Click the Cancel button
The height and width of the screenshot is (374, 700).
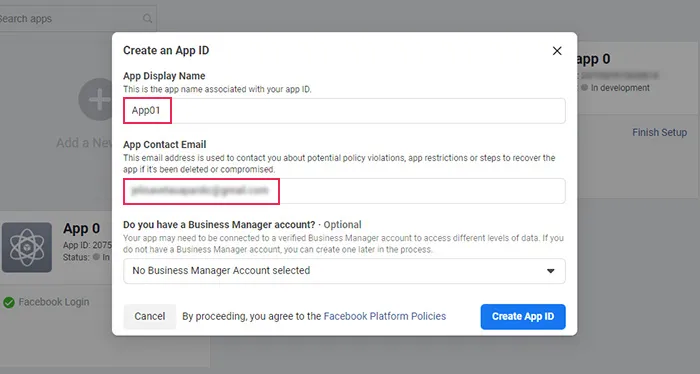coord(150,316)
